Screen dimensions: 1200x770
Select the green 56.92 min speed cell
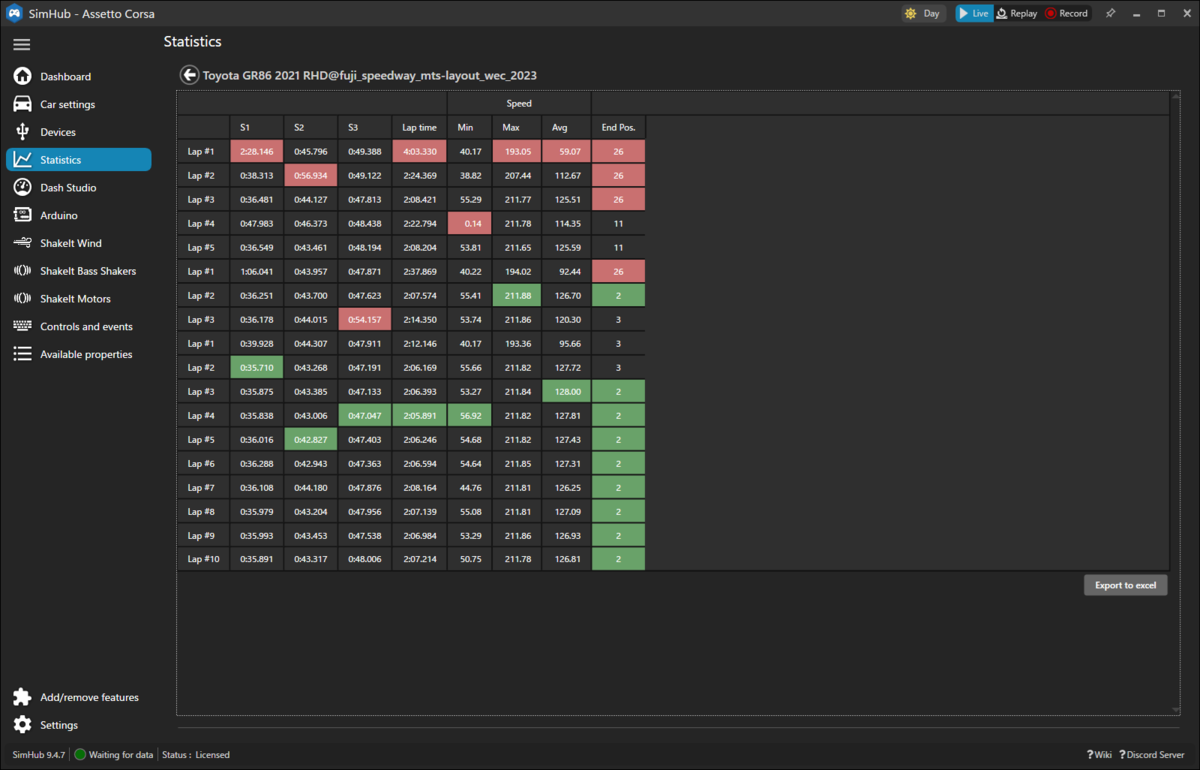(x=470, y=415)
